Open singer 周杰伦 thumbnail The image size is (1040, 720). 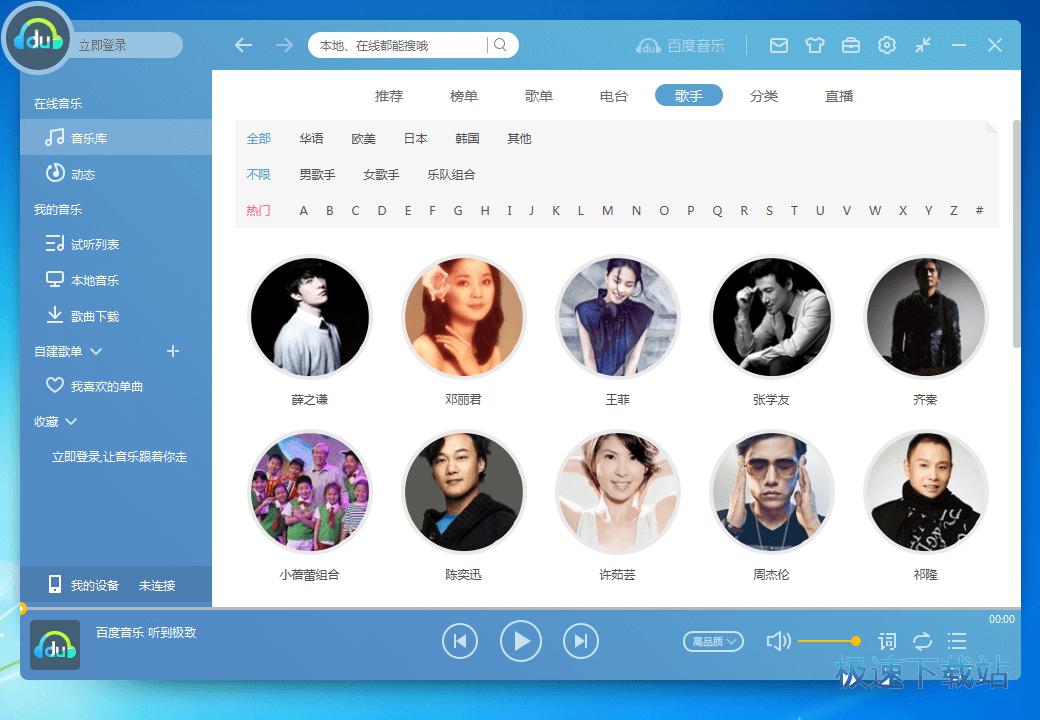pyautogui.click(x=771, y=493)
